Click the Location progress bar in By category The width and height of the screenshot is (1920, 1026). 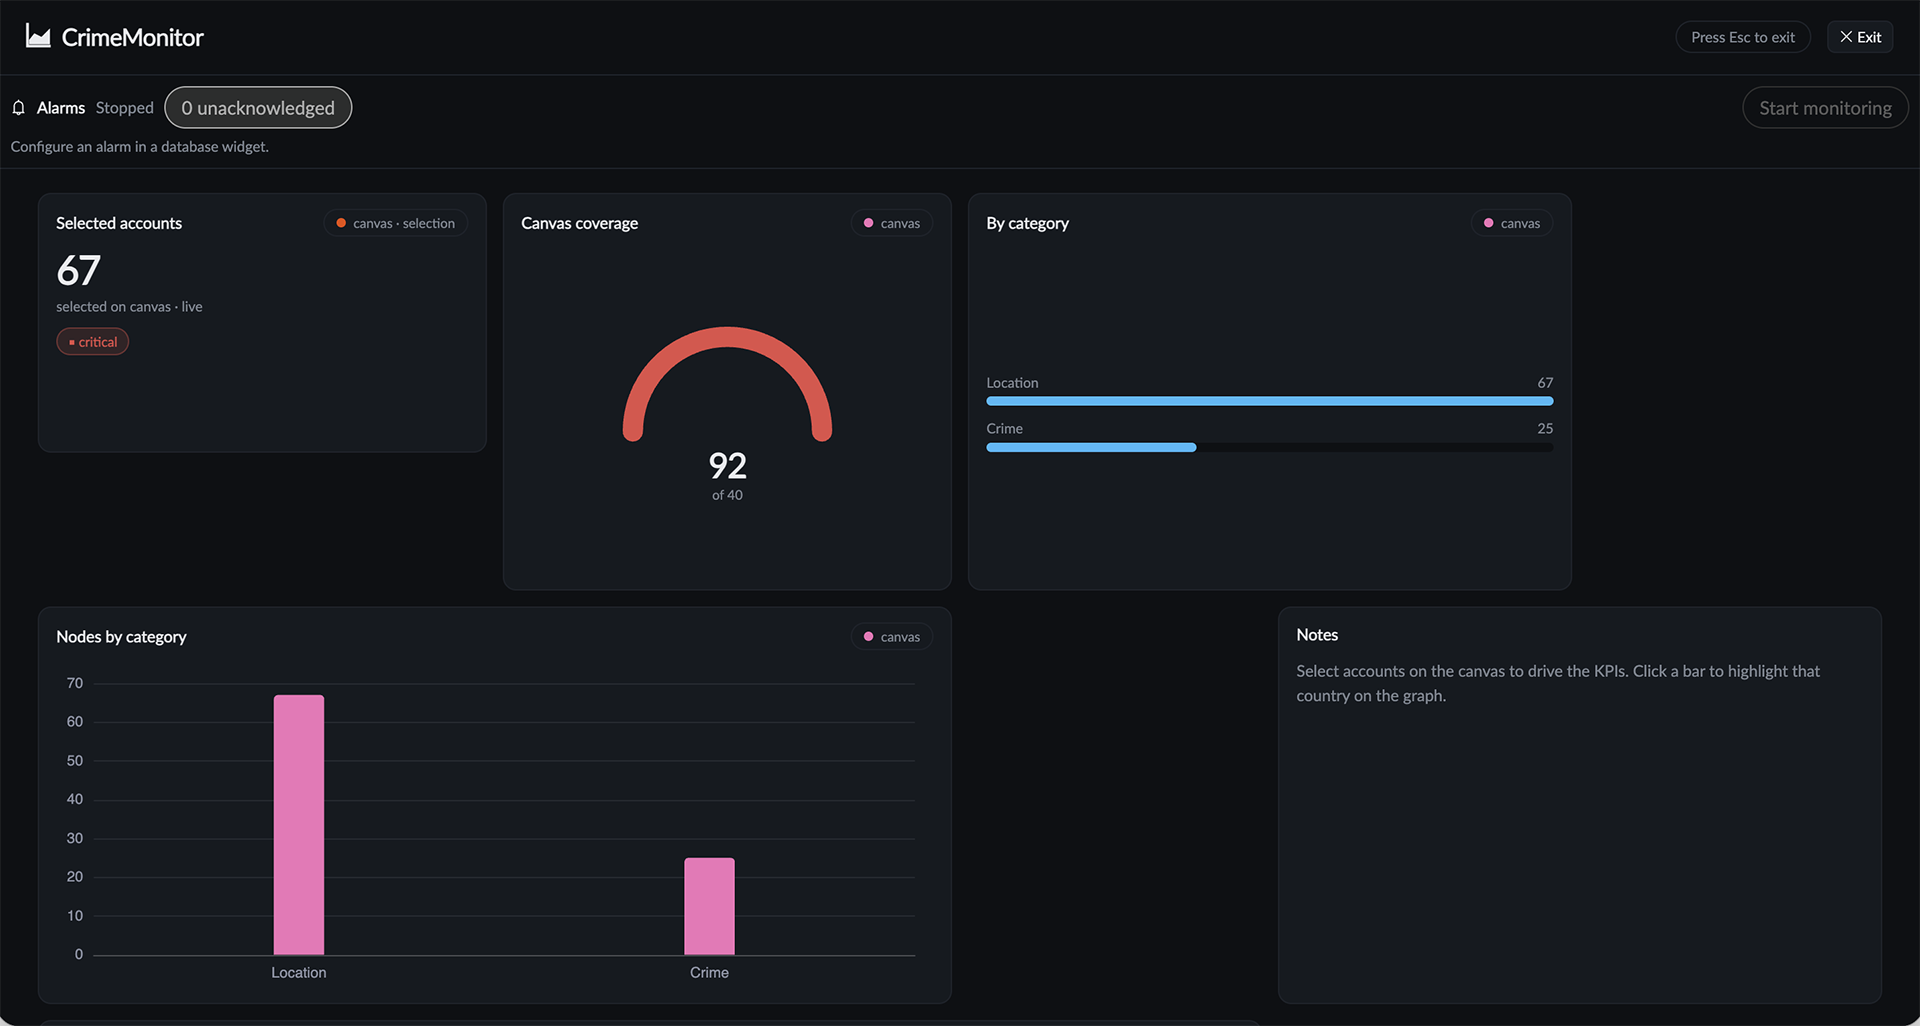click(x=1269, y=401)
